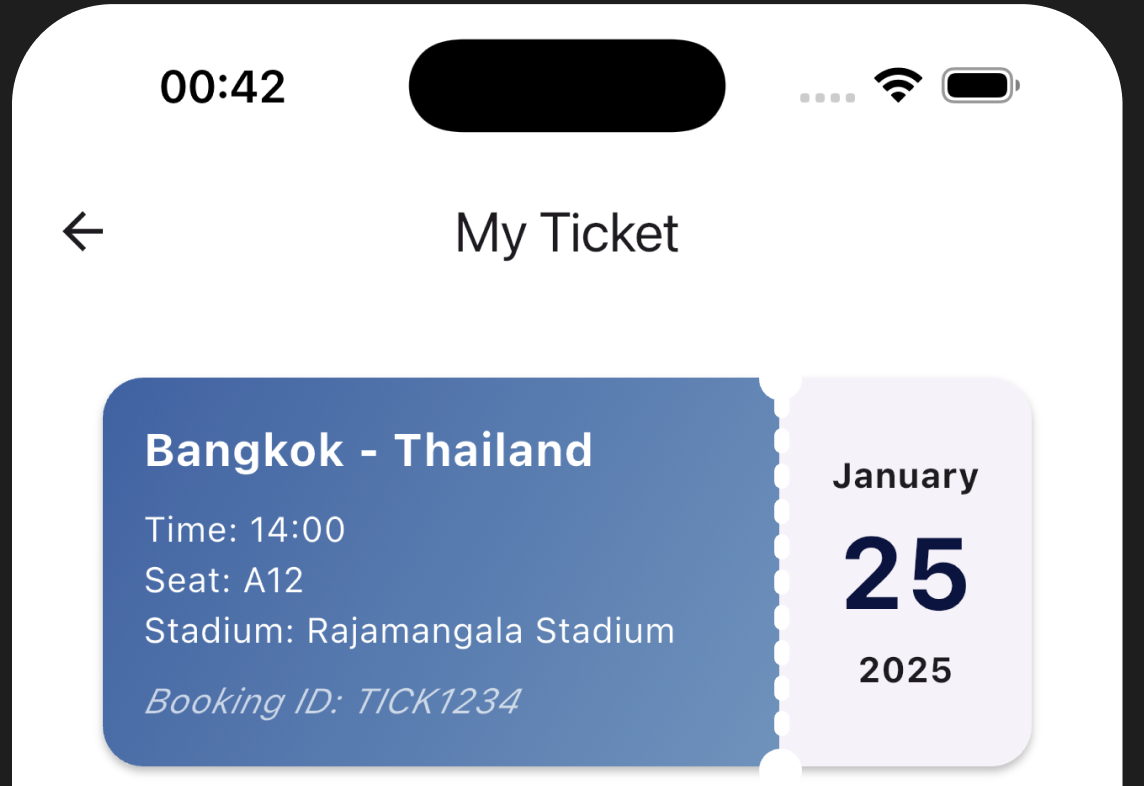
Task: Tap the top notch of ticket divider
Action: 781,383
